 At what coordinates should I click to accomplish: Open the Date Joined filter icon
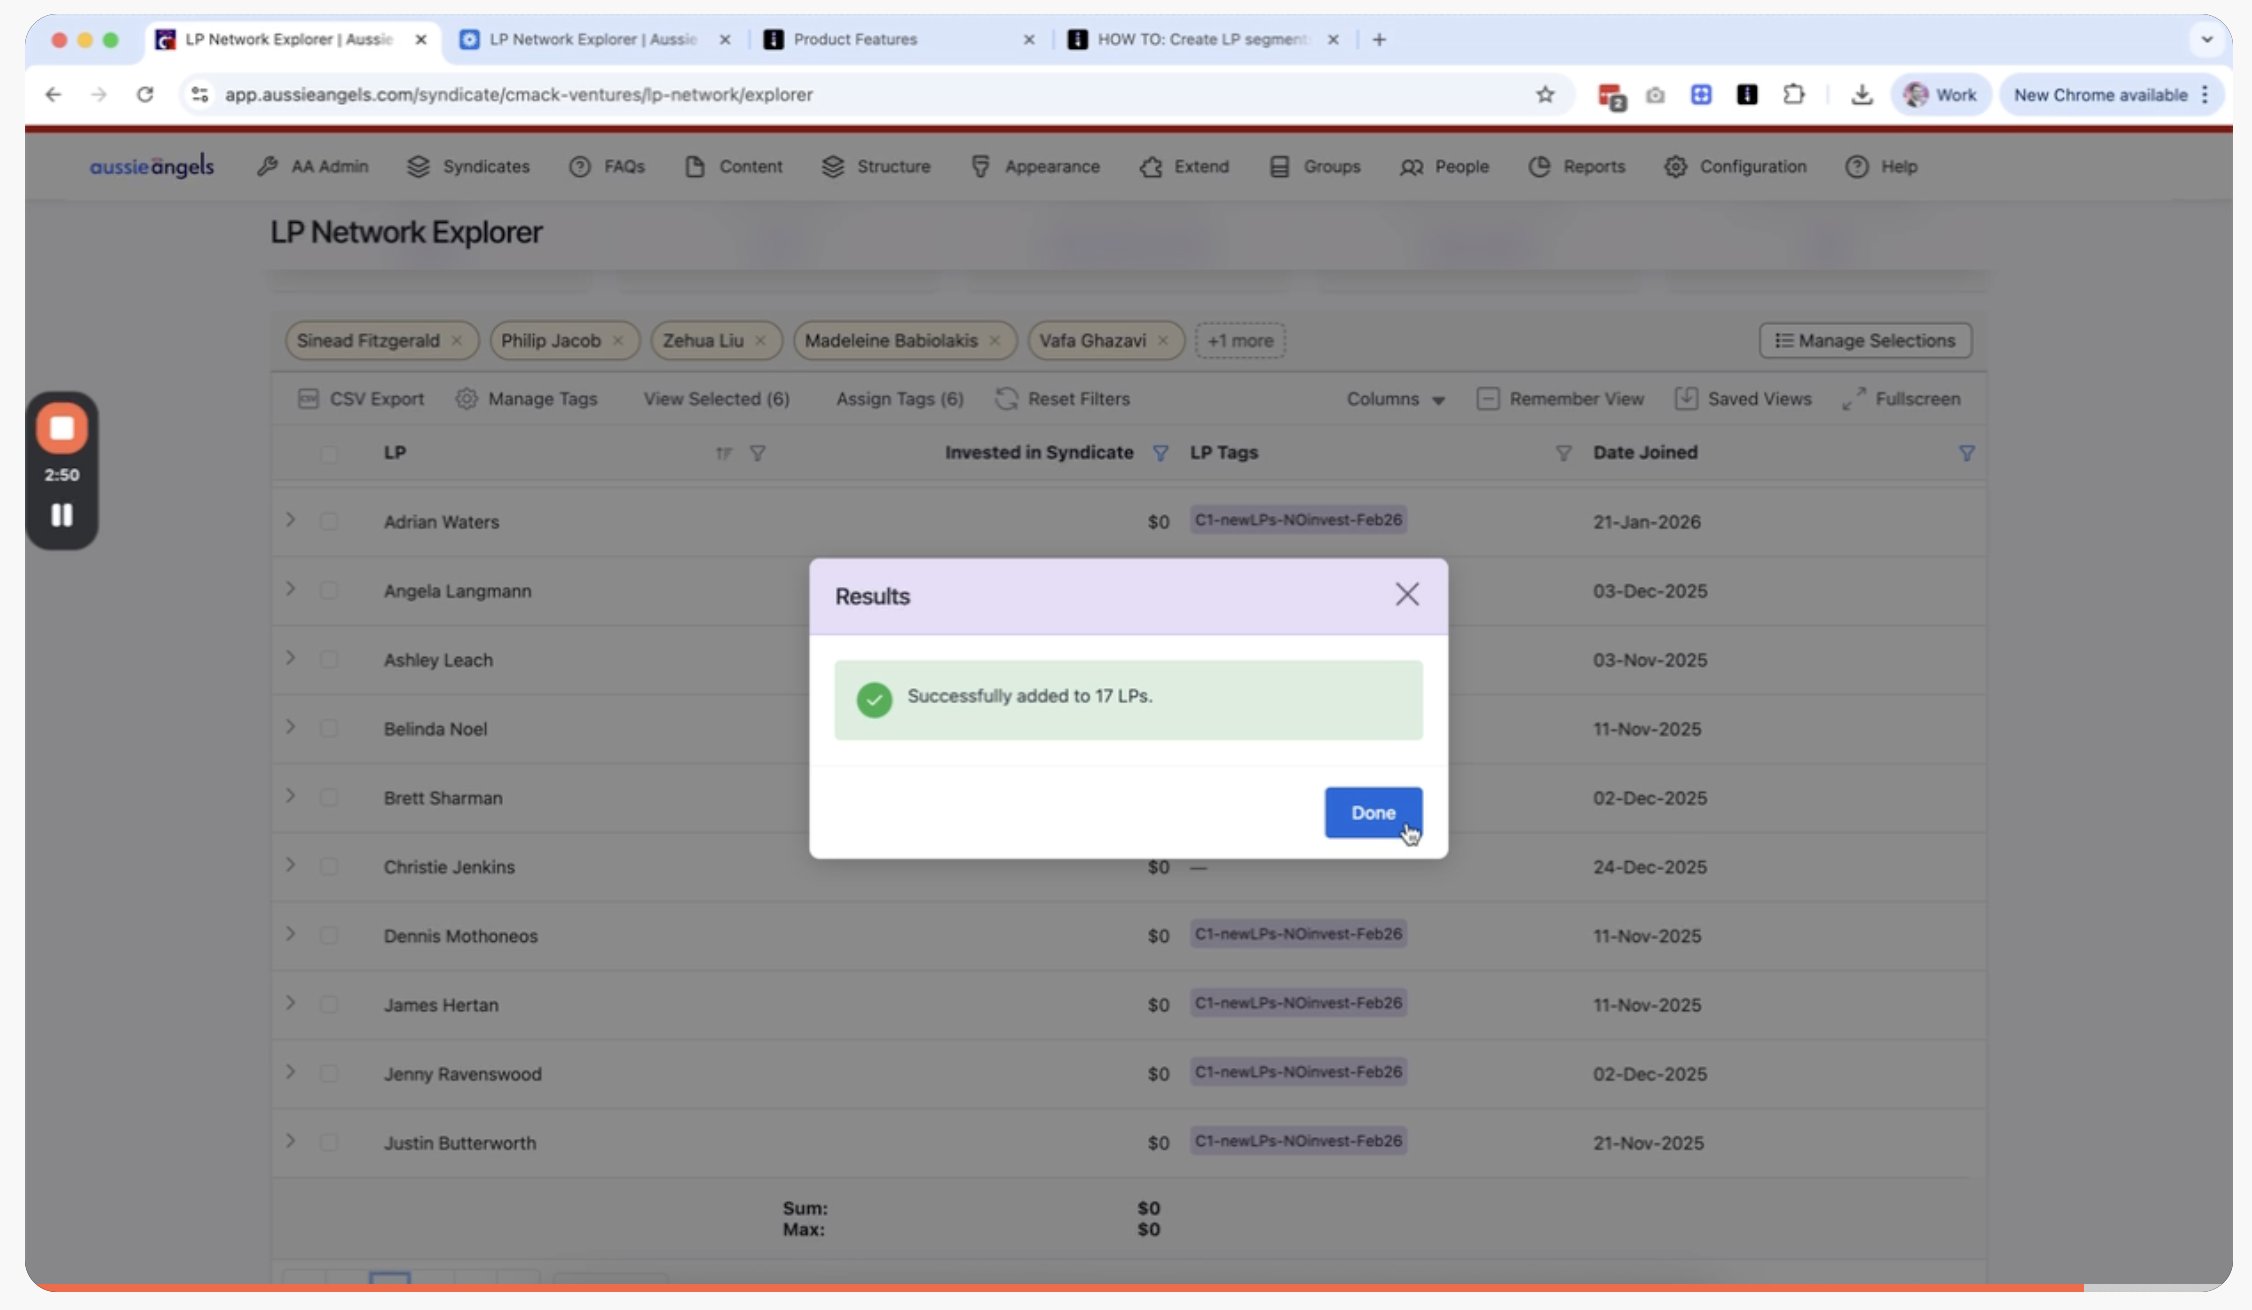1966,453
